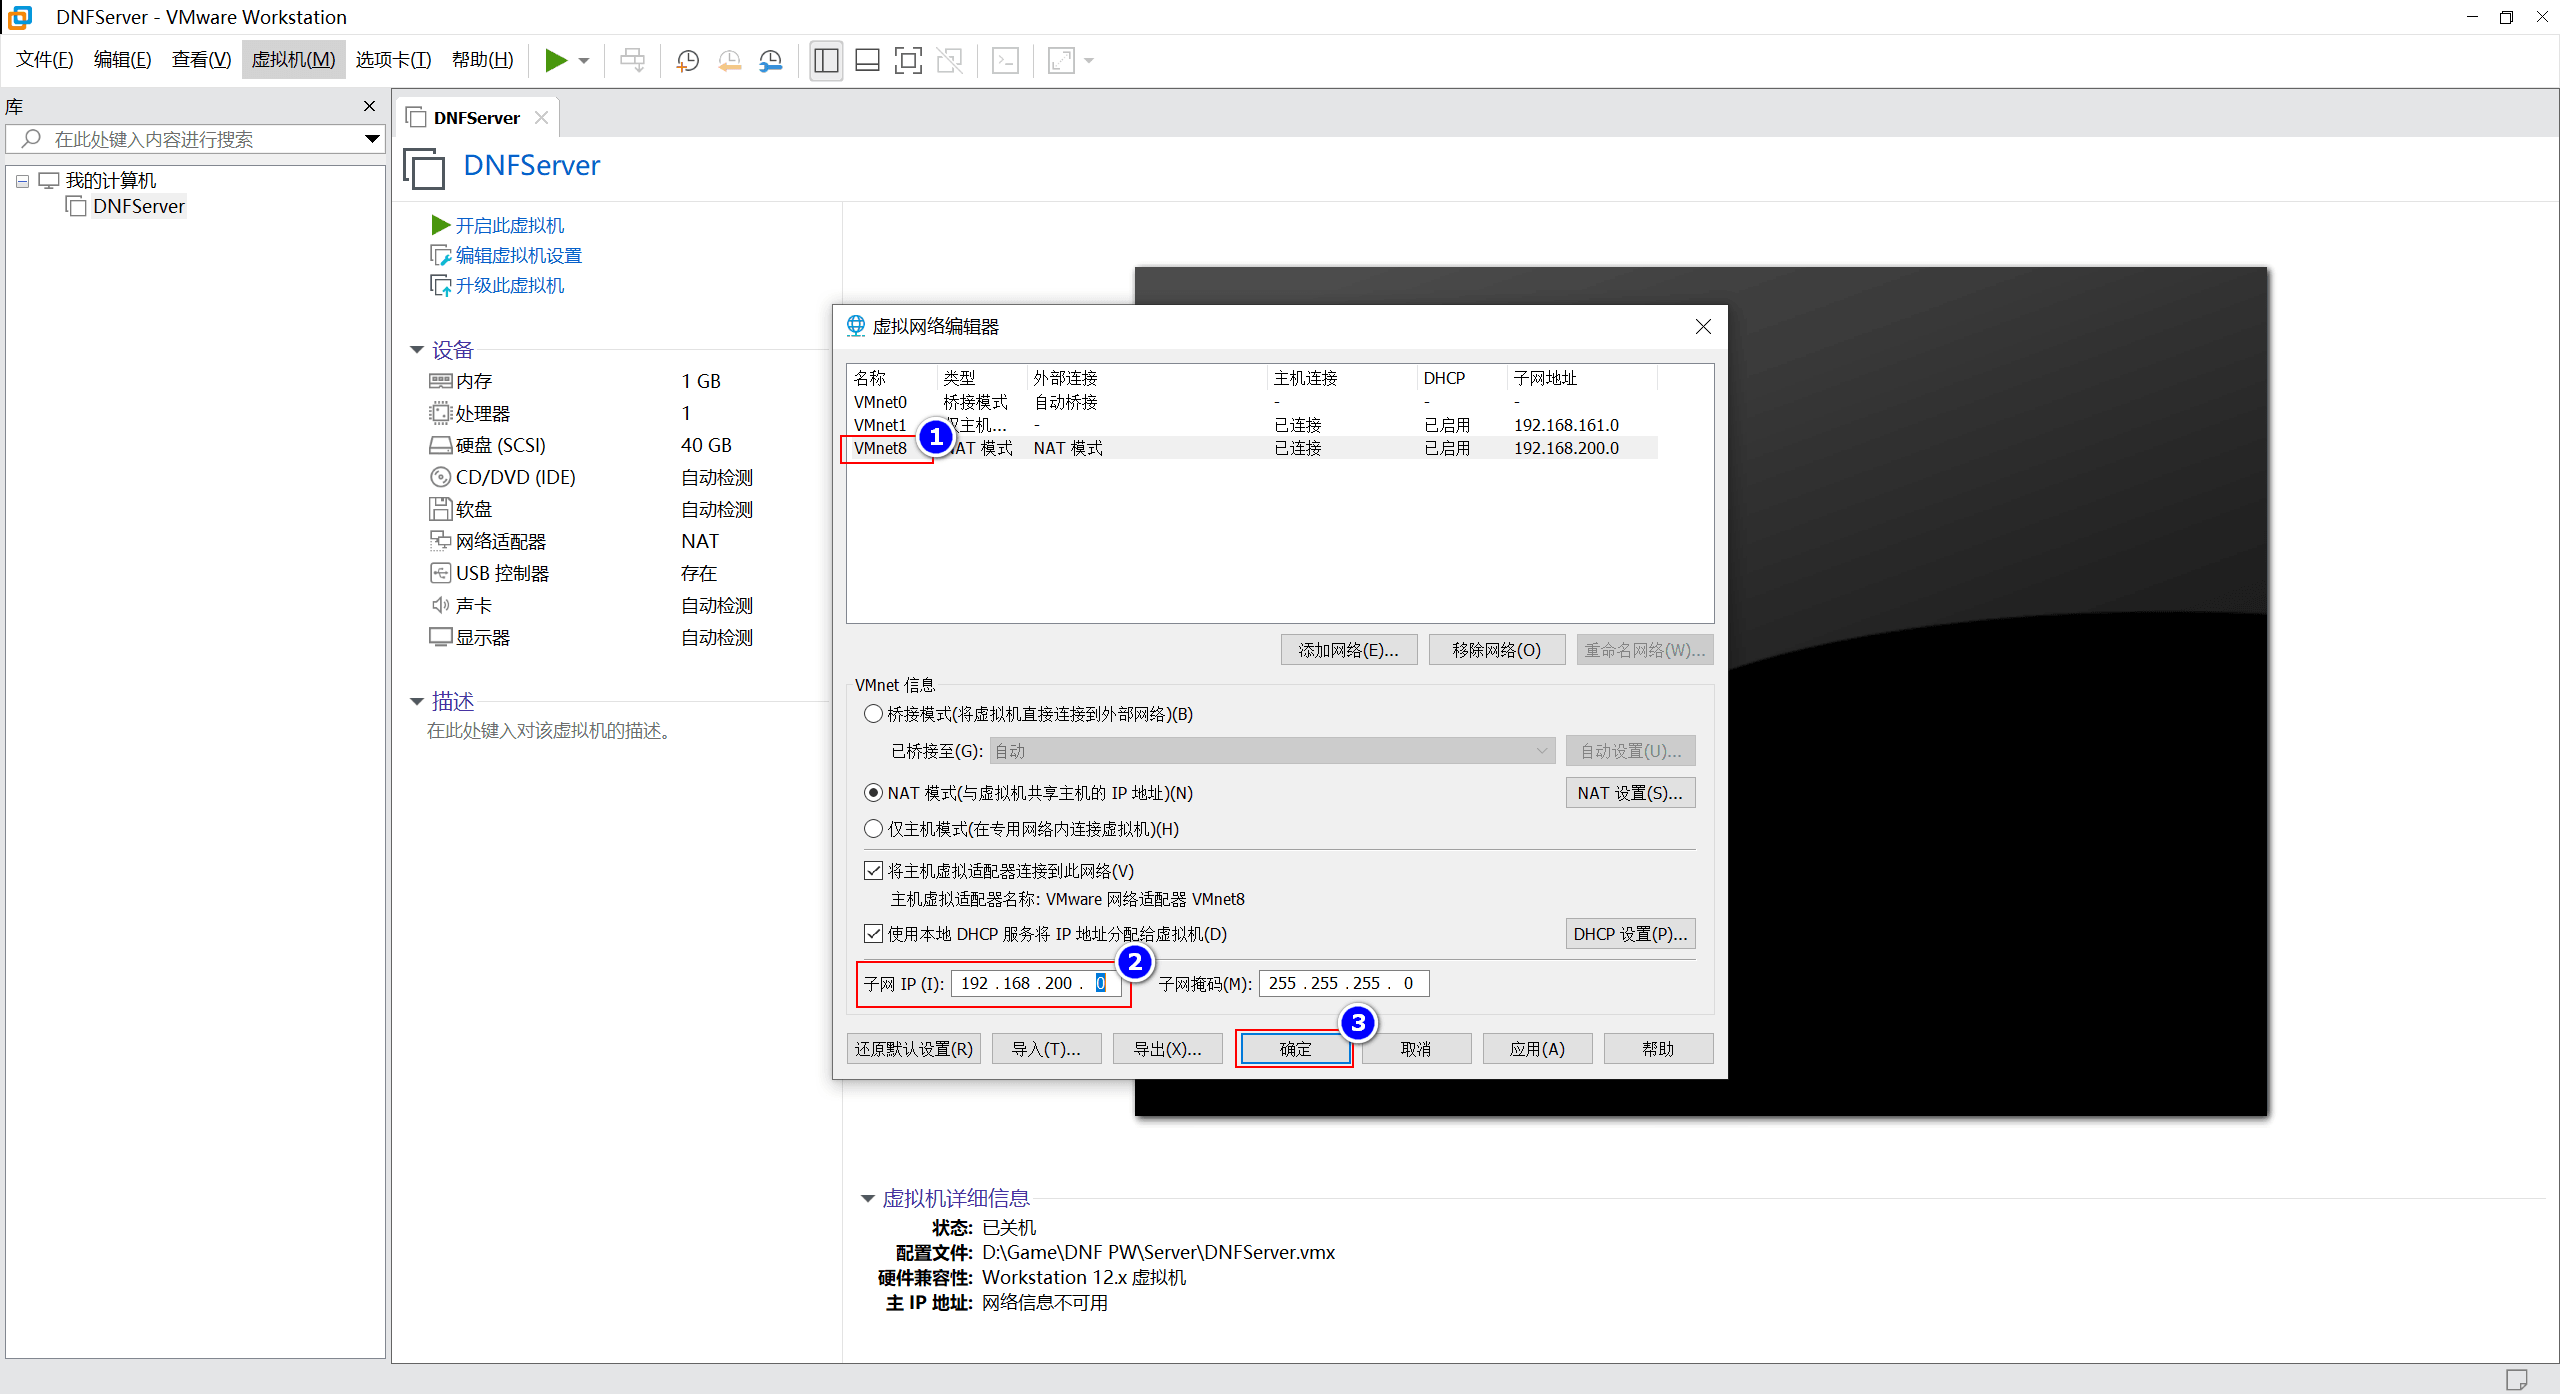This screenshot has width=2560, height=1394.
Task: Click 导入(T)... button
Action: click(1046, 1049)
